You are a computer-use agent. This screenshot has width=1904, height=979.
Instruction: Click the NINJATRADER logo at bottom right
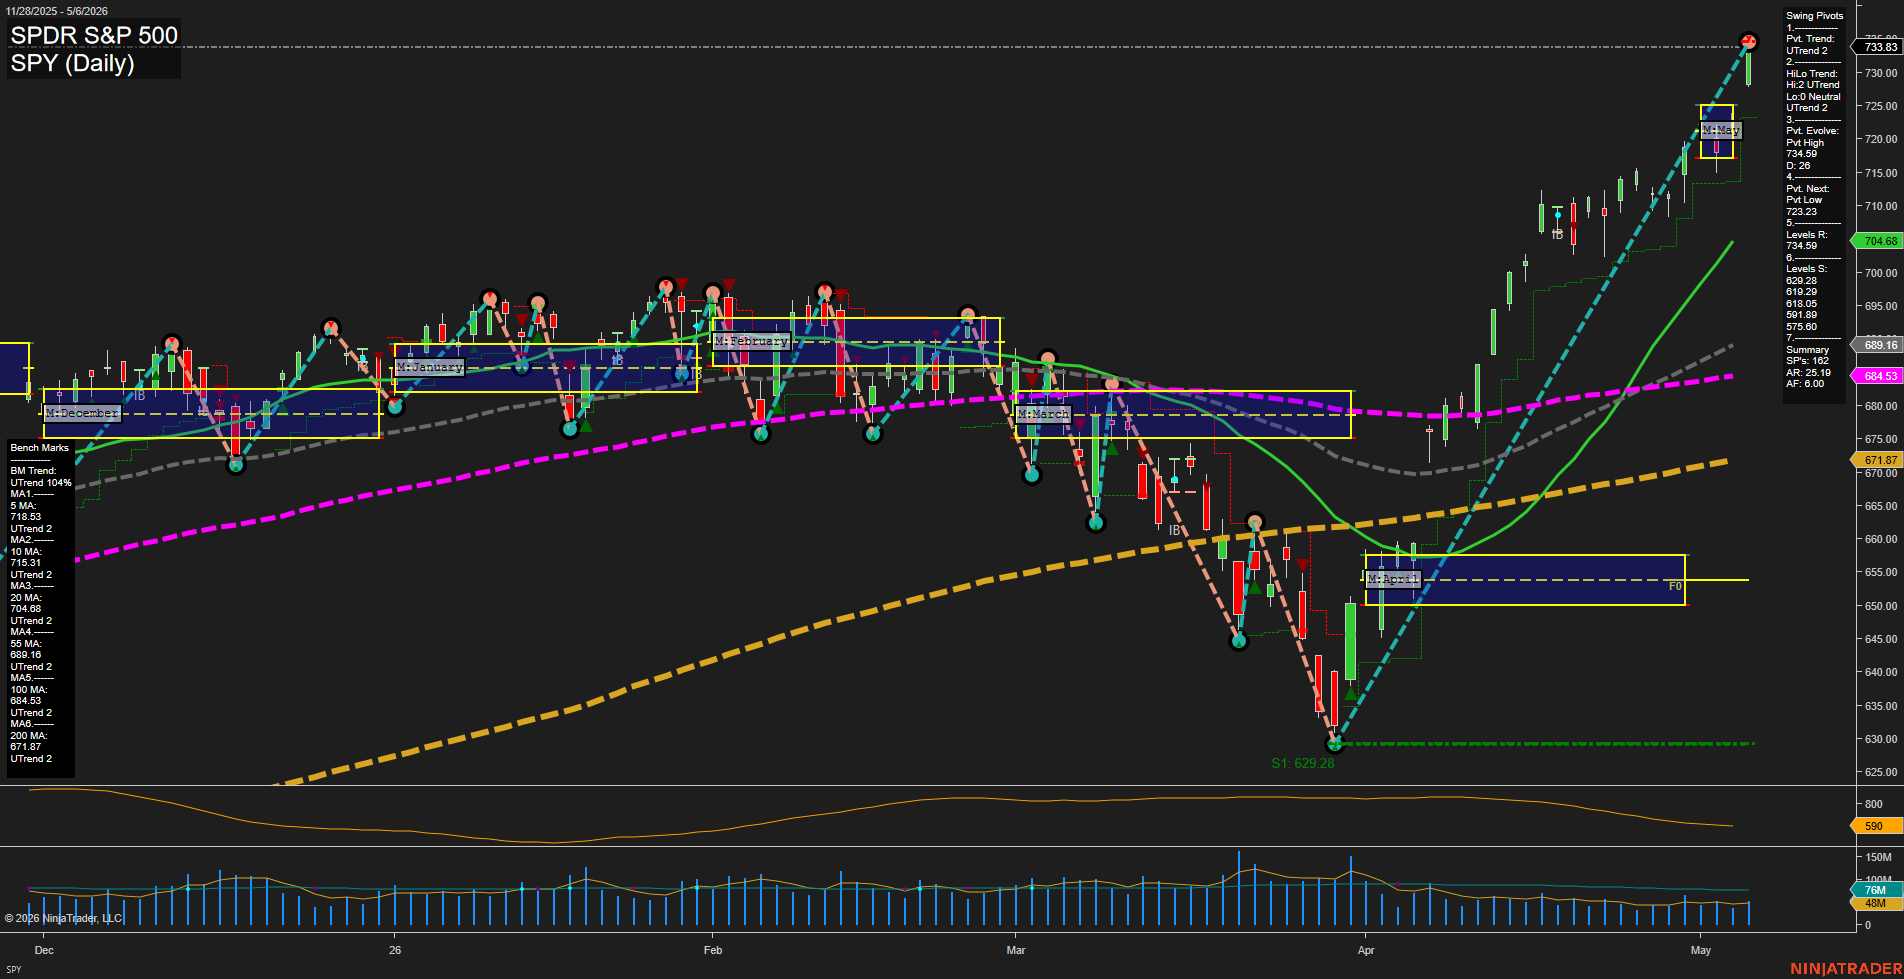pyautogui.click(x=1845, y=968)
